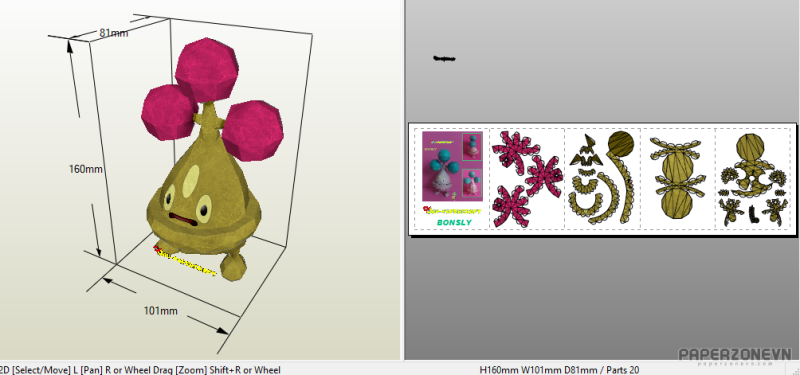
Task: Click the mouth of the Bonsly model
Action: (x=183, y=219)
